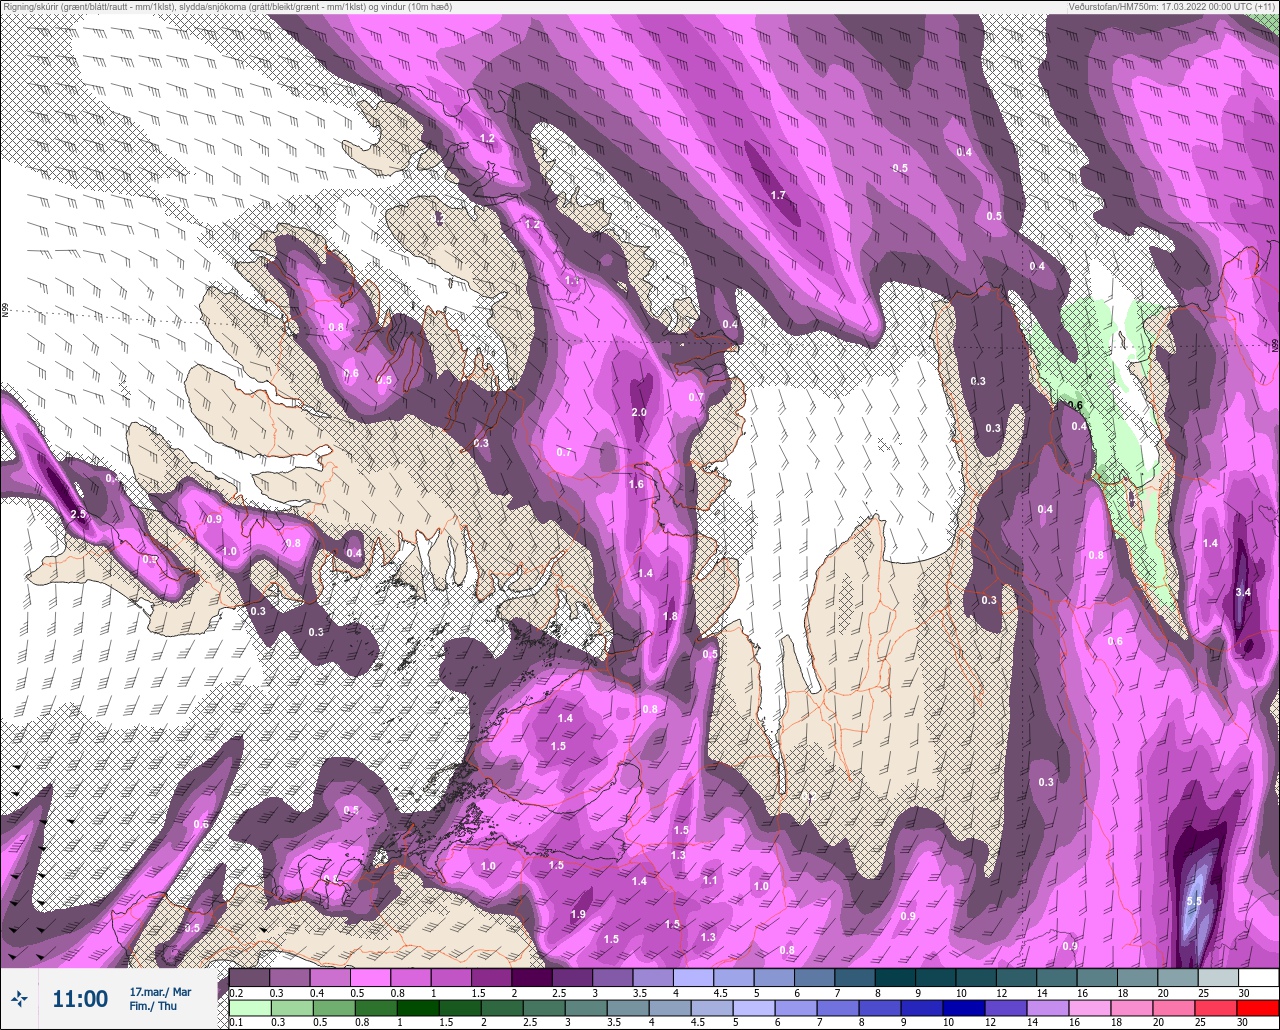Select the white 30 swatch in the top legend row
The height and width of the screenshot is (1030, 1280).
[1259, 977]
